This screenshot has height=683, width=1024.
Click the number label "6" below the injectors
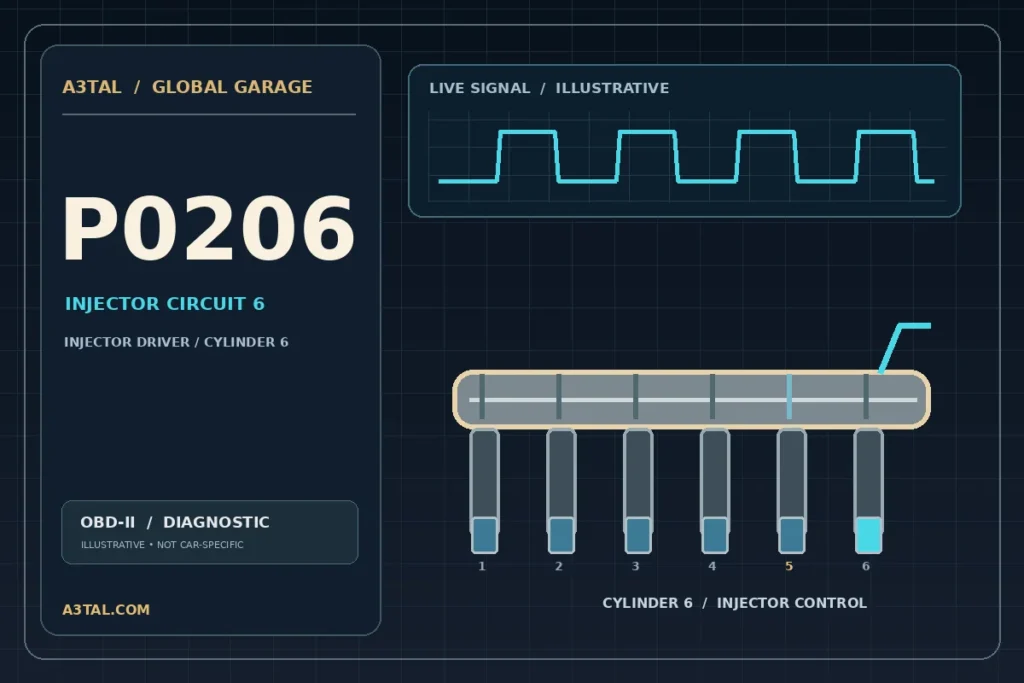coord(866,566)
